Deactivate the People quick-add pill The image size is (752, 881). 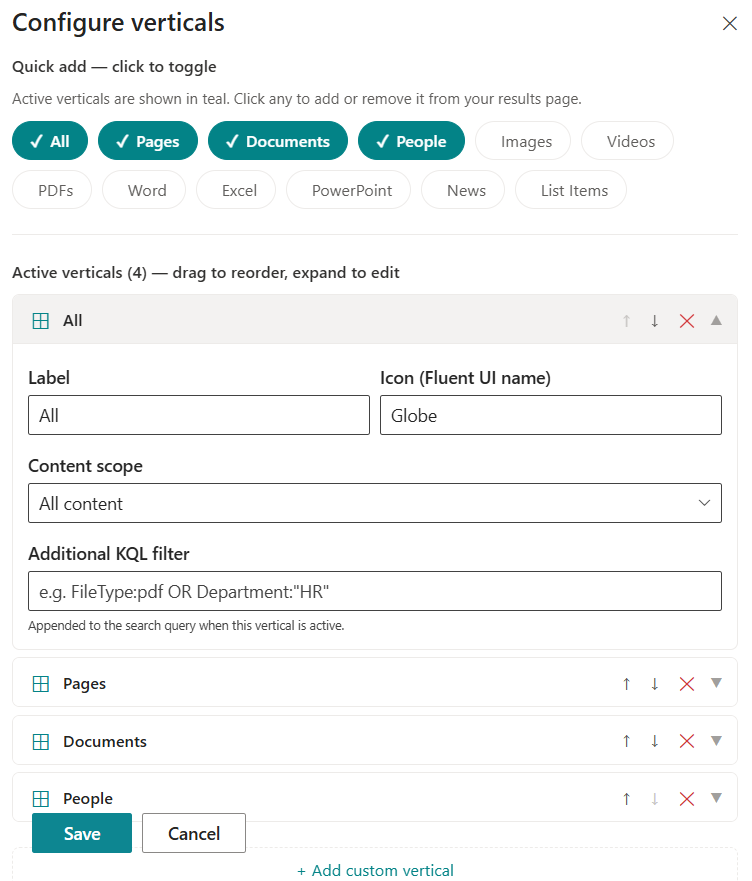point(411,141)
